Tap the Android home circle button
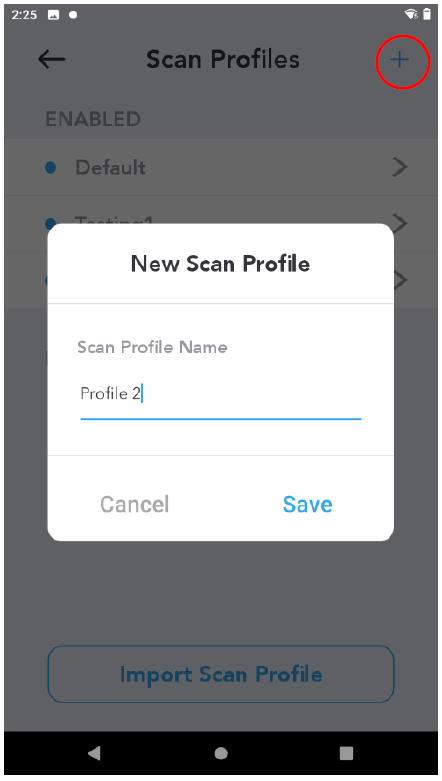 click(x=221, y=753)
